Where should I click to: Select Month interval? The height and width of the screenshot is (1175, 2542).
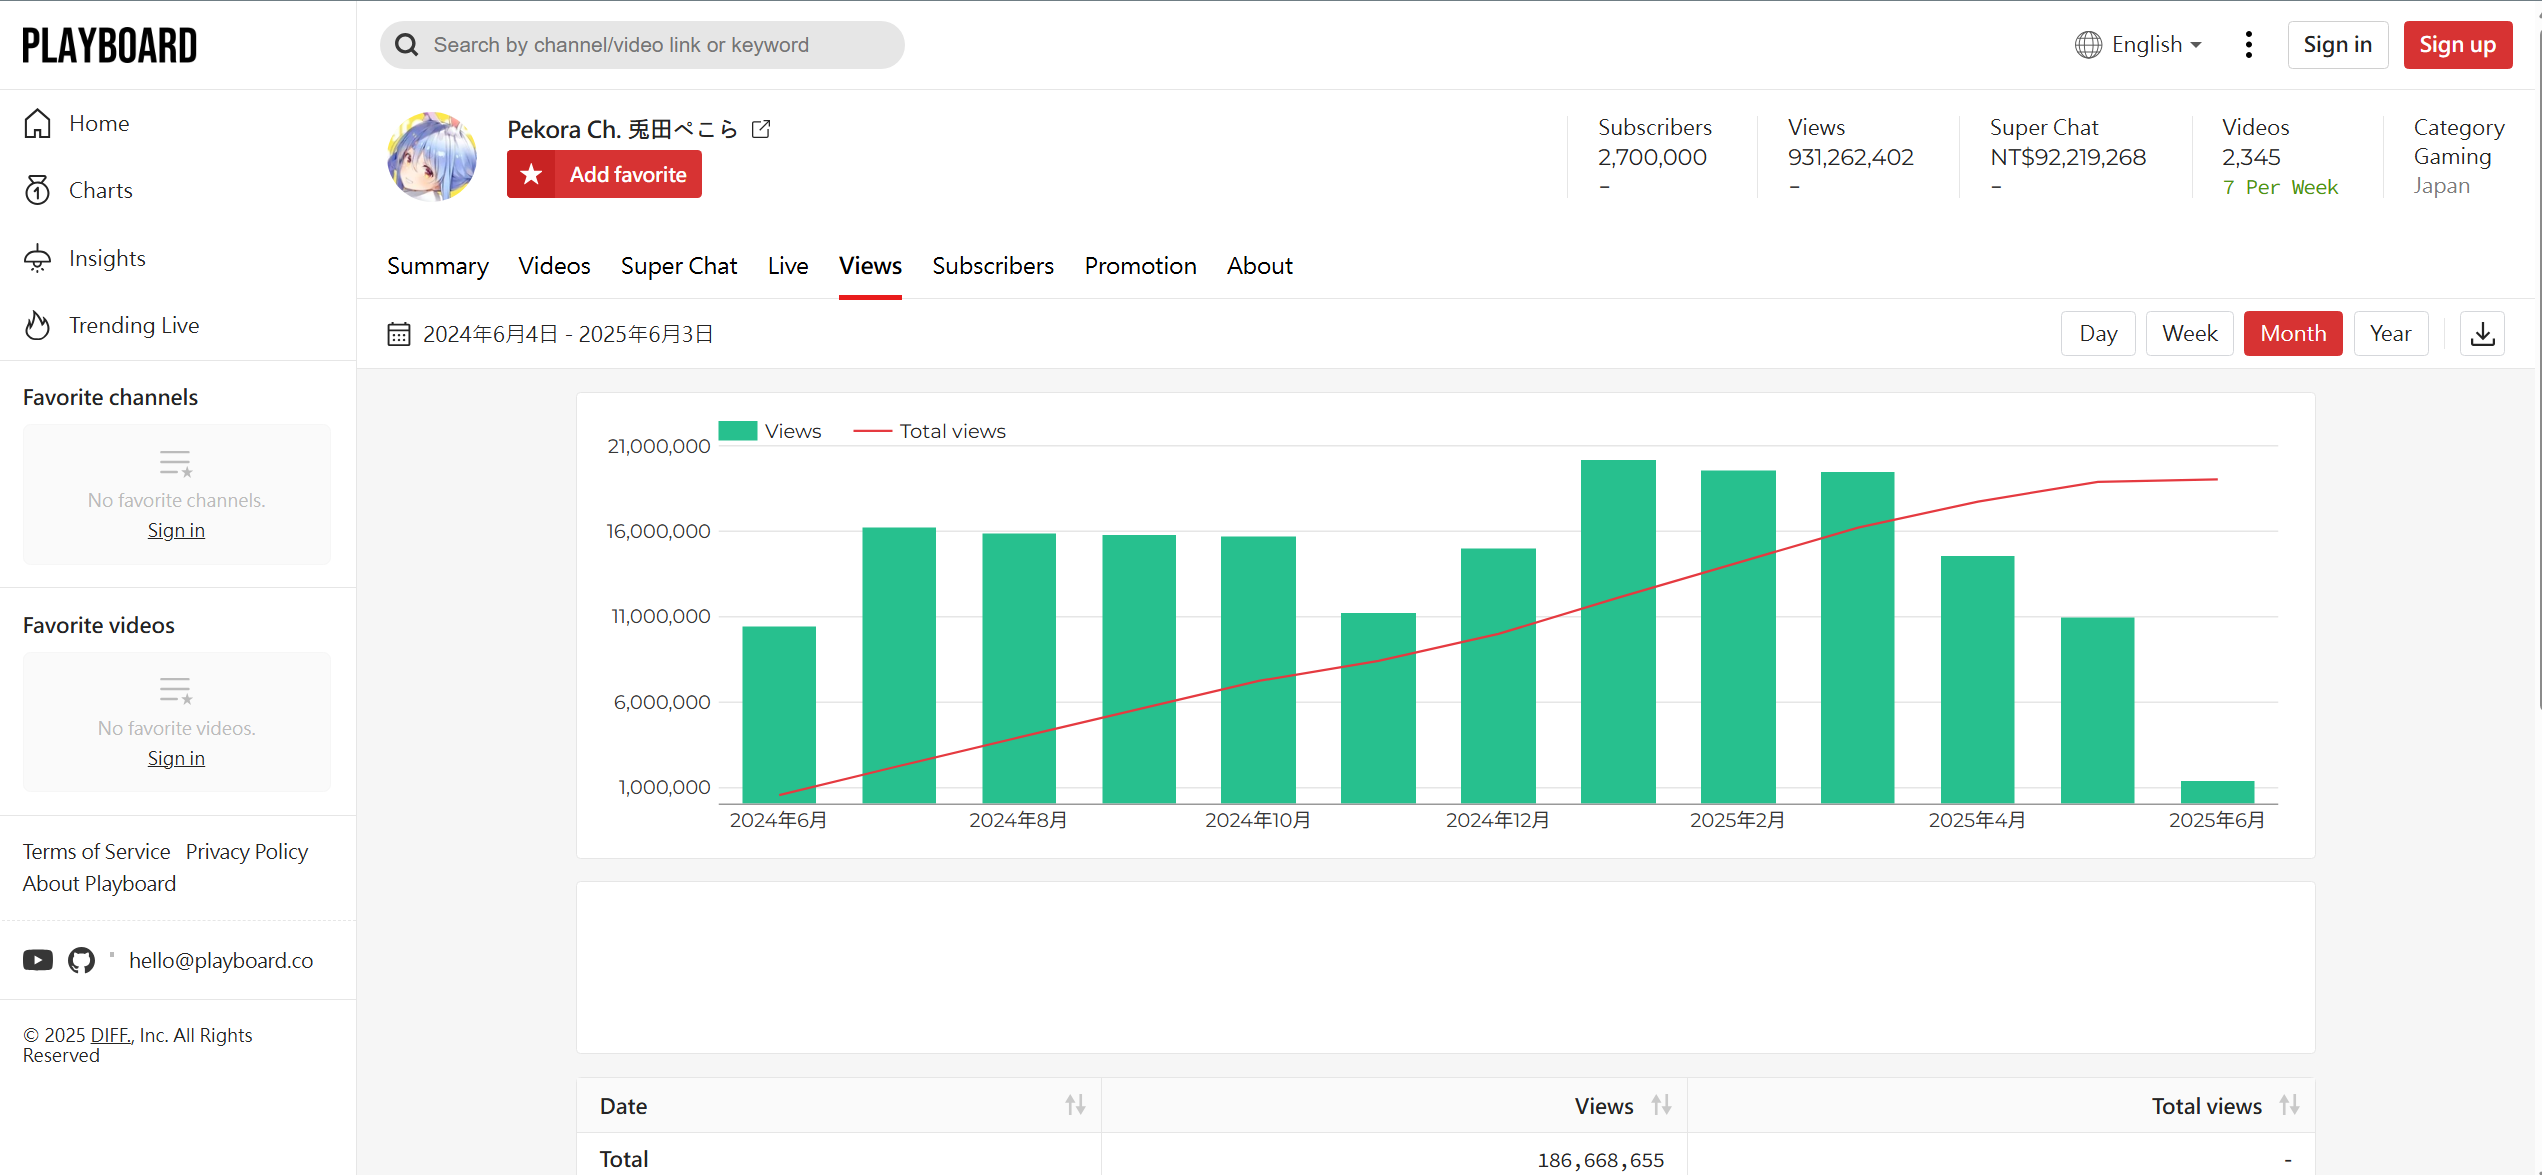[x=2293, y=333]
